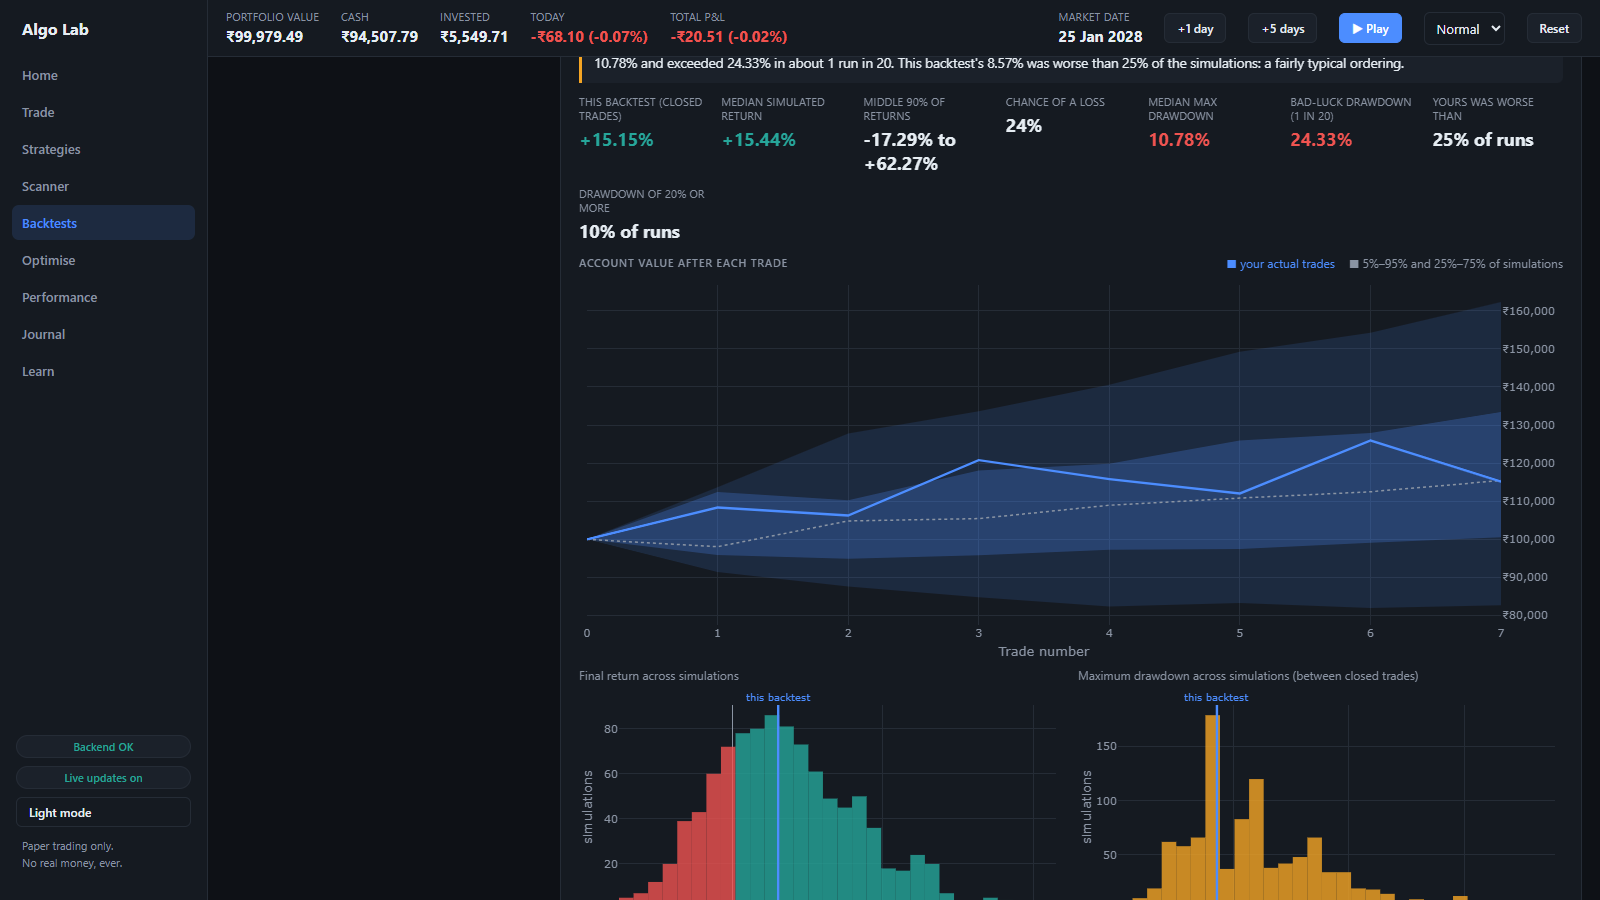The width and height of the screenshot is (1600, 900).
Task: Start simulation with Play button
Action: (x=1370, y=29)
